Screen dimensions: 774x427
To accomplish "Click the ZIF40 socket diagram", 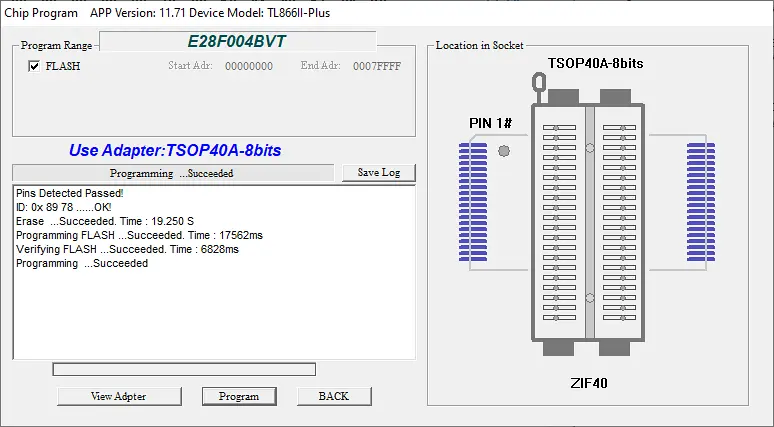I will tap(588, 222).
